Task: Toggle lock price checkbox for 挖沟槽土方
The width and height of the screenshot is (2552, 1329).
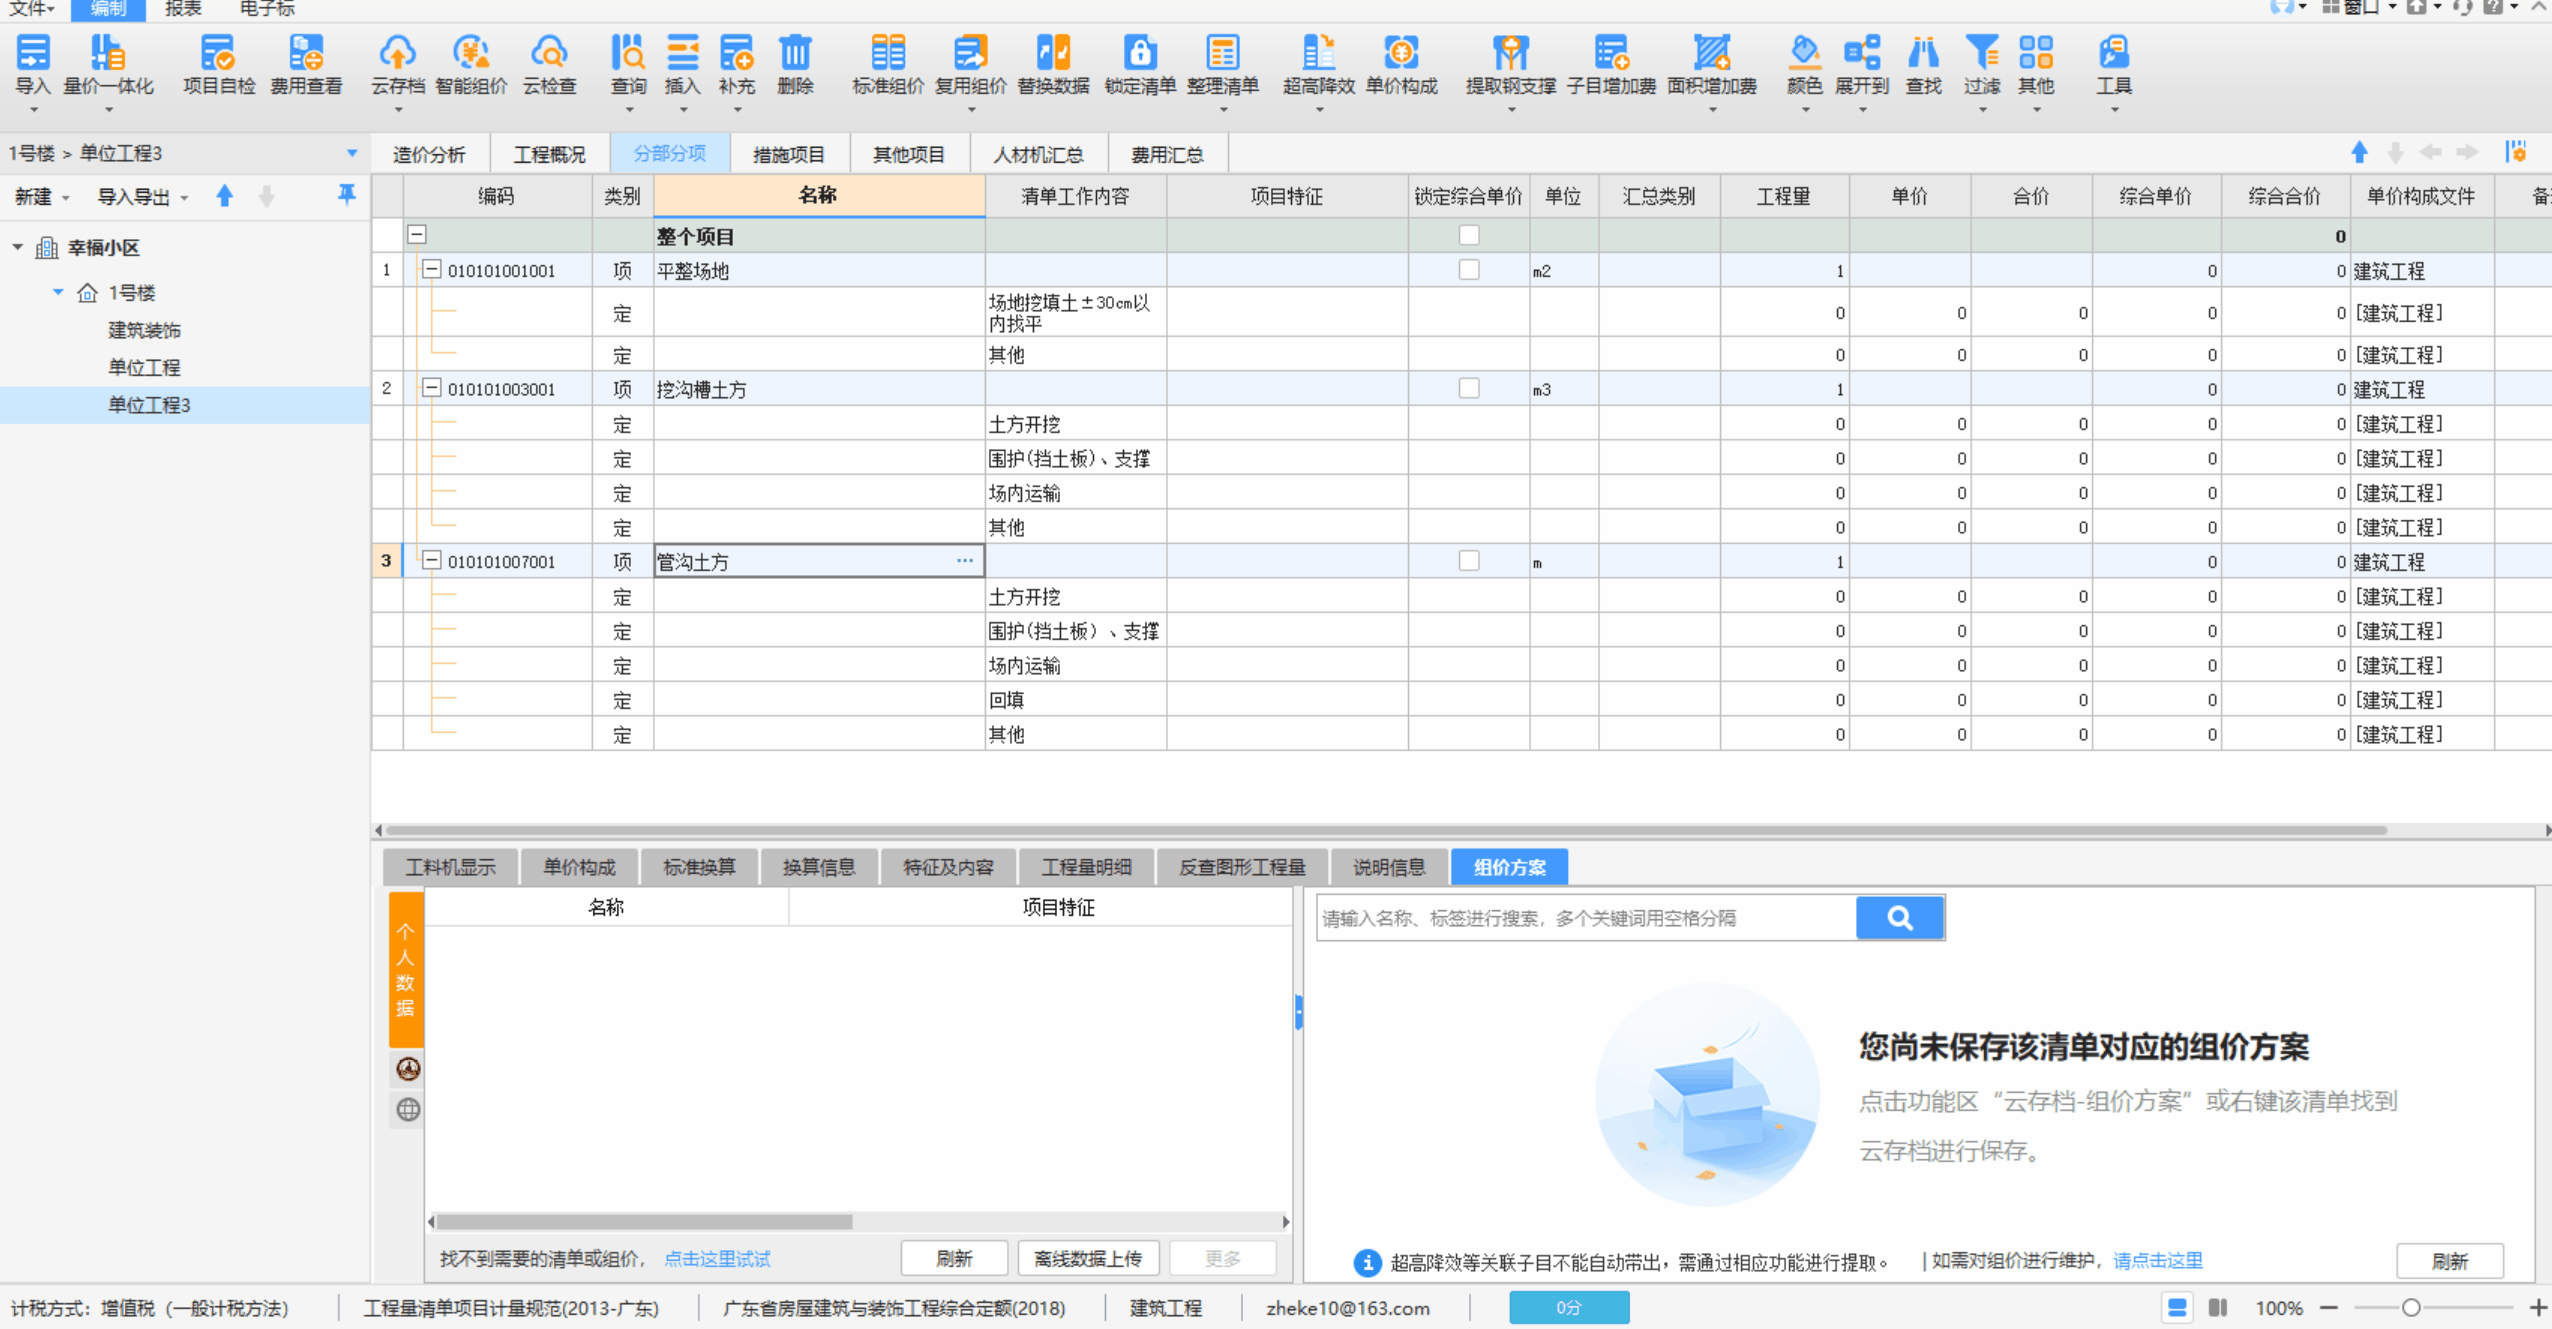Action: click(x=1468, y=388)
